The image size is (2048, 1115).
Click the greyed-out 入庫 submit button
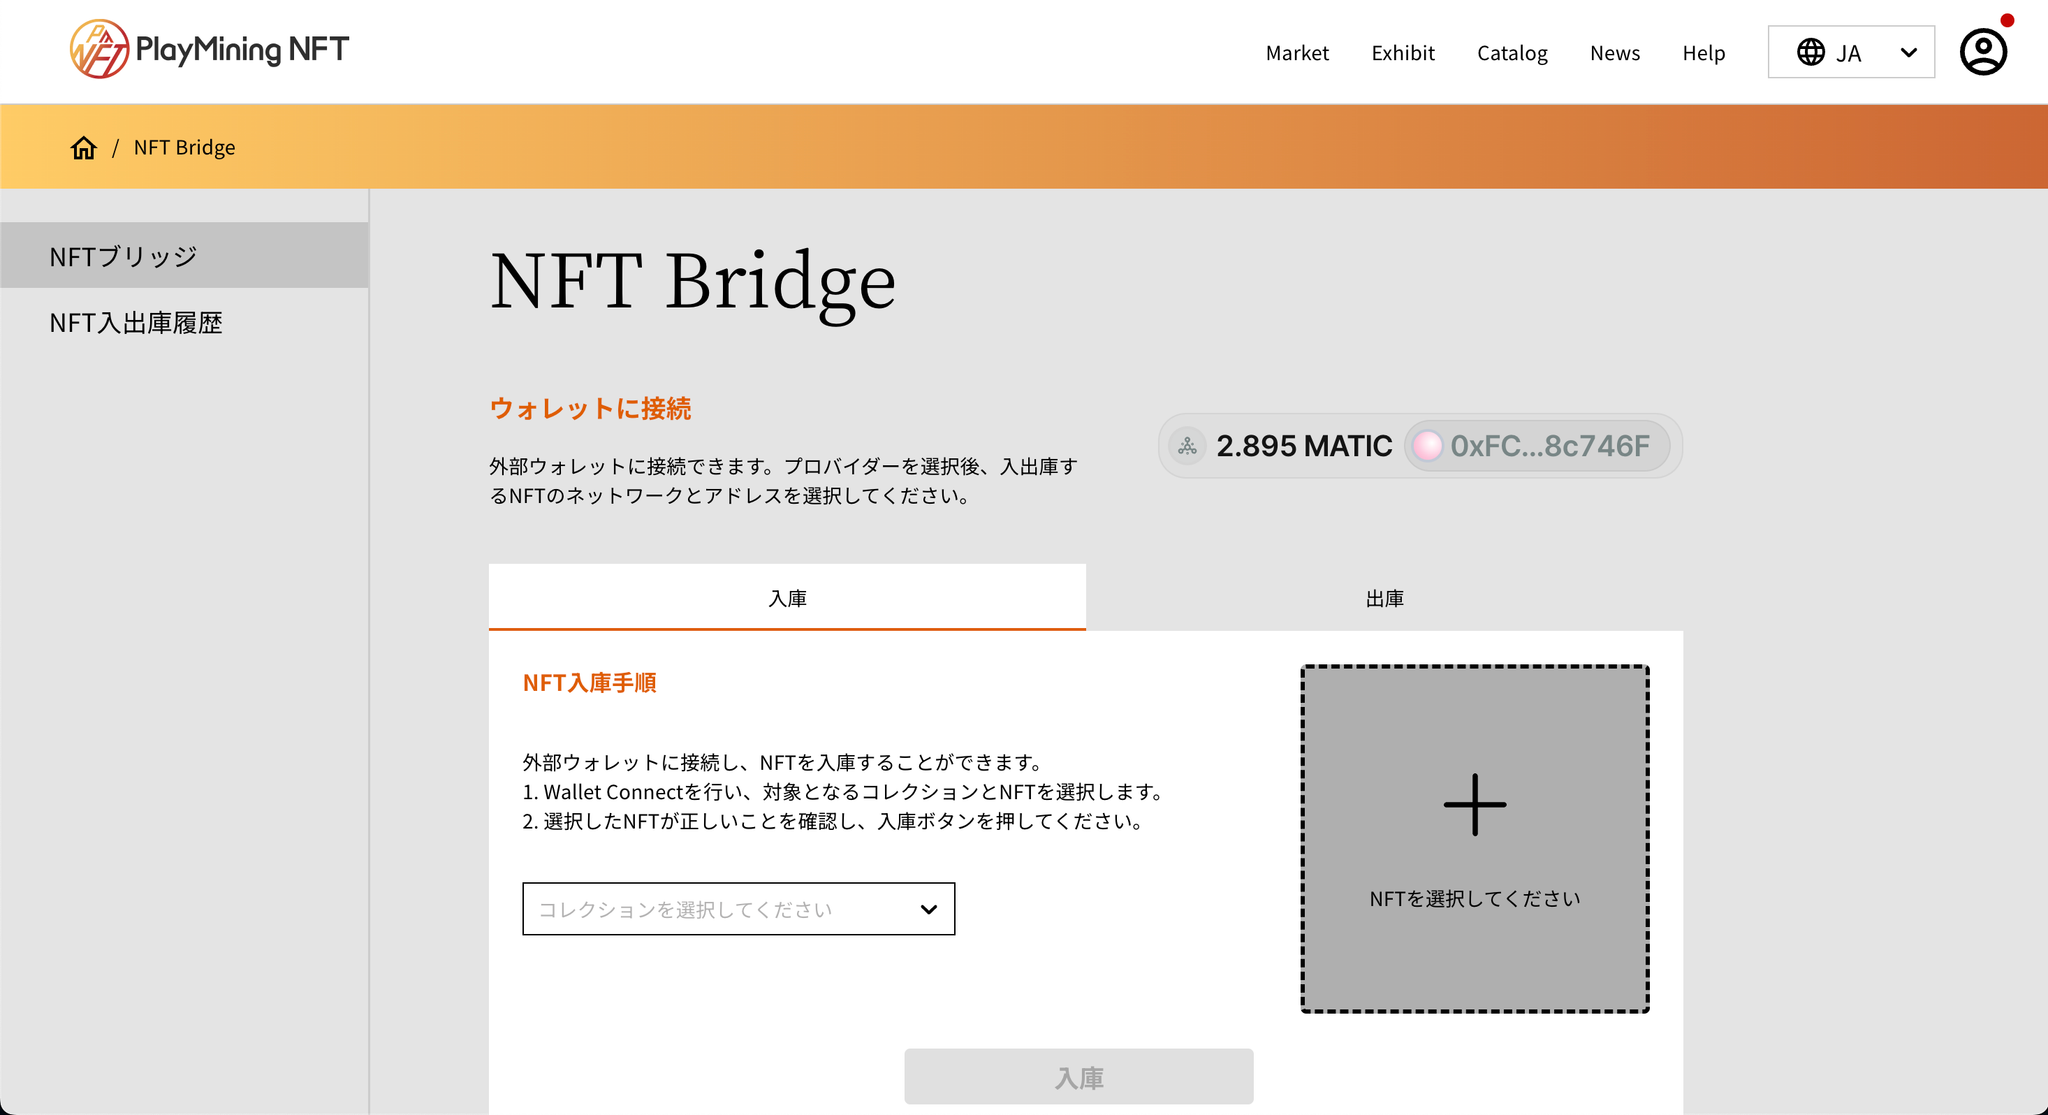[x=1079, y=1077]
